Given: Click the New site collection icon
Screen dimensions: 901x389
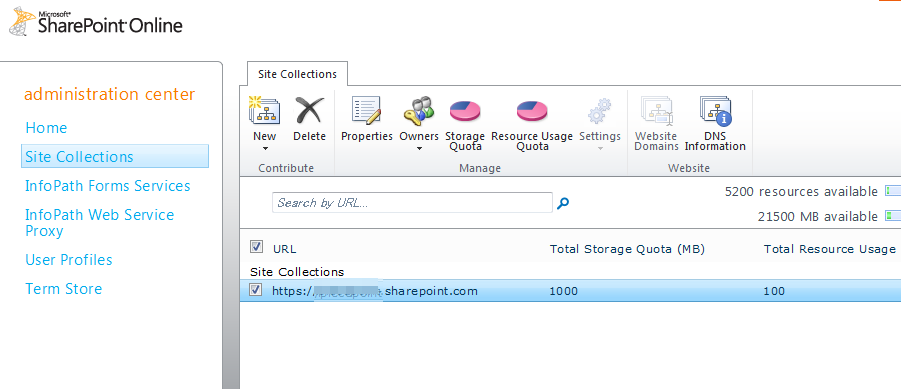Looking at the screenshot, I should [x=264, y=110].
